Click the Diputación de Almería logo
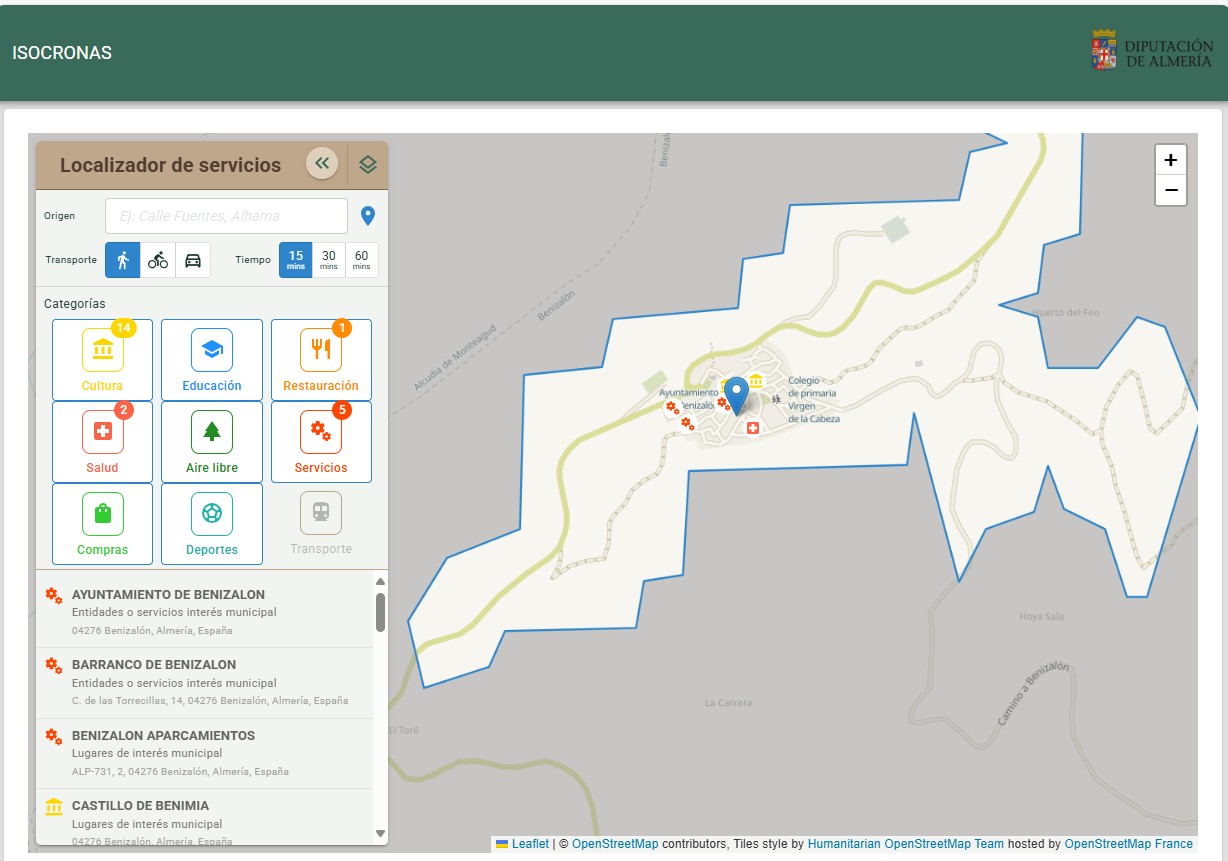Screen dimensions: 1228x861 pos(1152,50)
